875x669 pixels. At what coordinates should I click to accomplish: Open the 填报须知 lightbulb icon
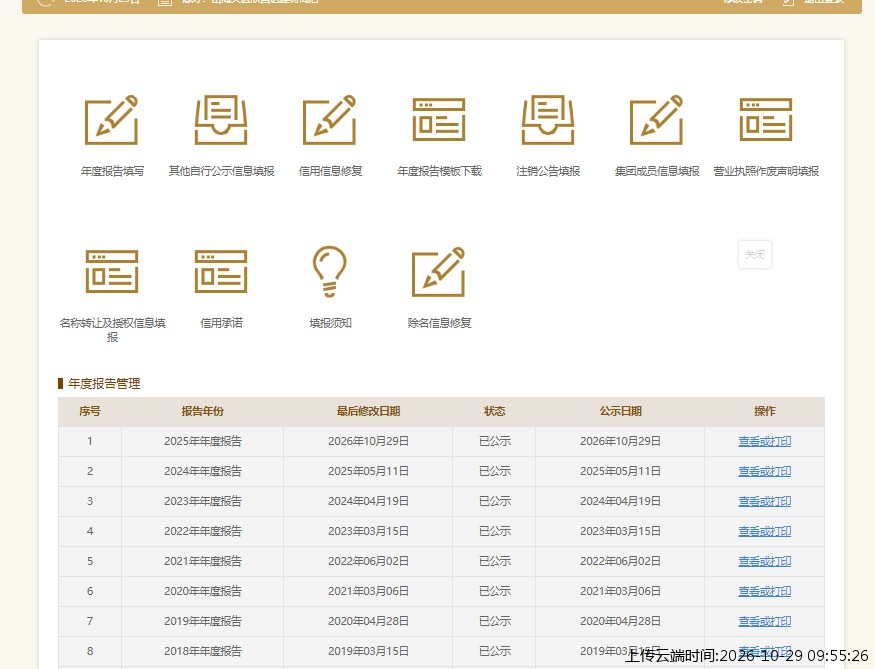[x=330, y=272]
